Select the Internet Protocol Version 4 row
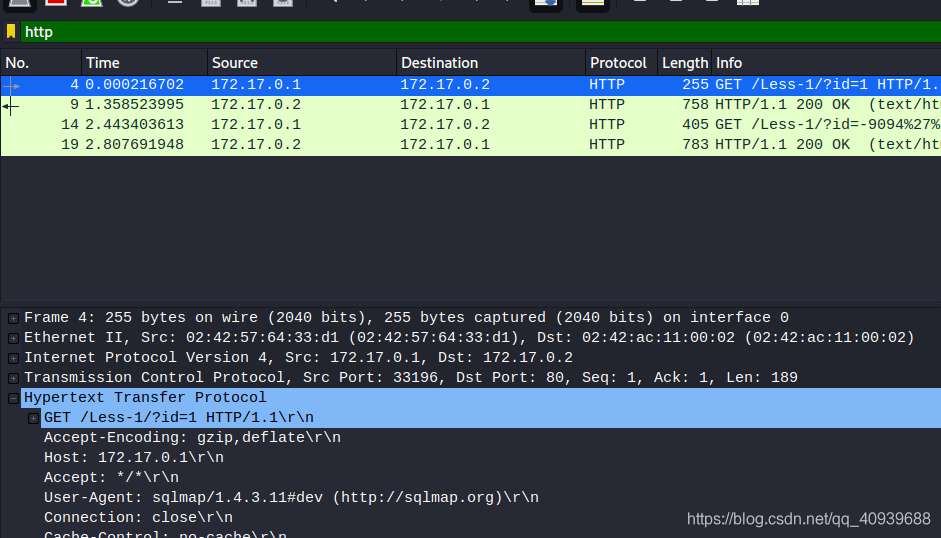This screenshot has height=538, width=941. (298, 357)
